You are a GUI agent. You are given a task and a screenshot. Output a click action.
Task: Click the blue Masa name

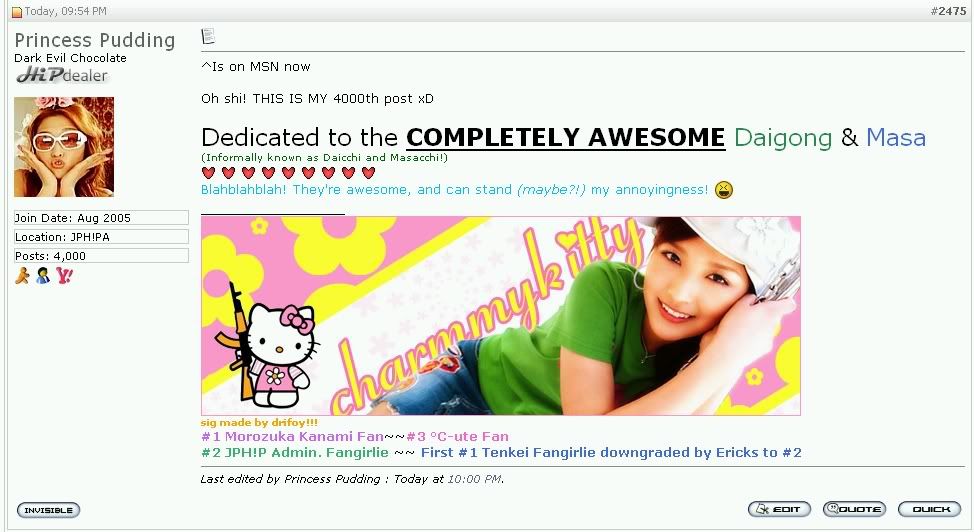pos(896,137)
